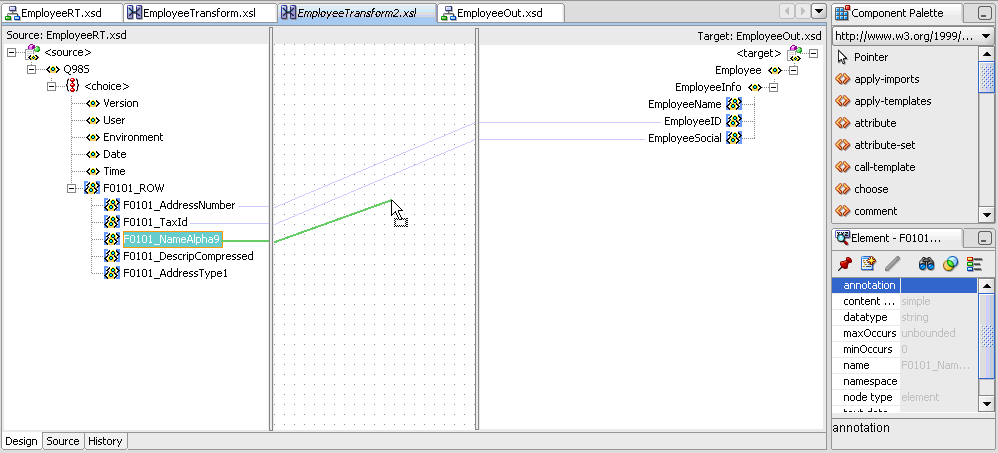Collapse the Q98S node

[32, 69]
